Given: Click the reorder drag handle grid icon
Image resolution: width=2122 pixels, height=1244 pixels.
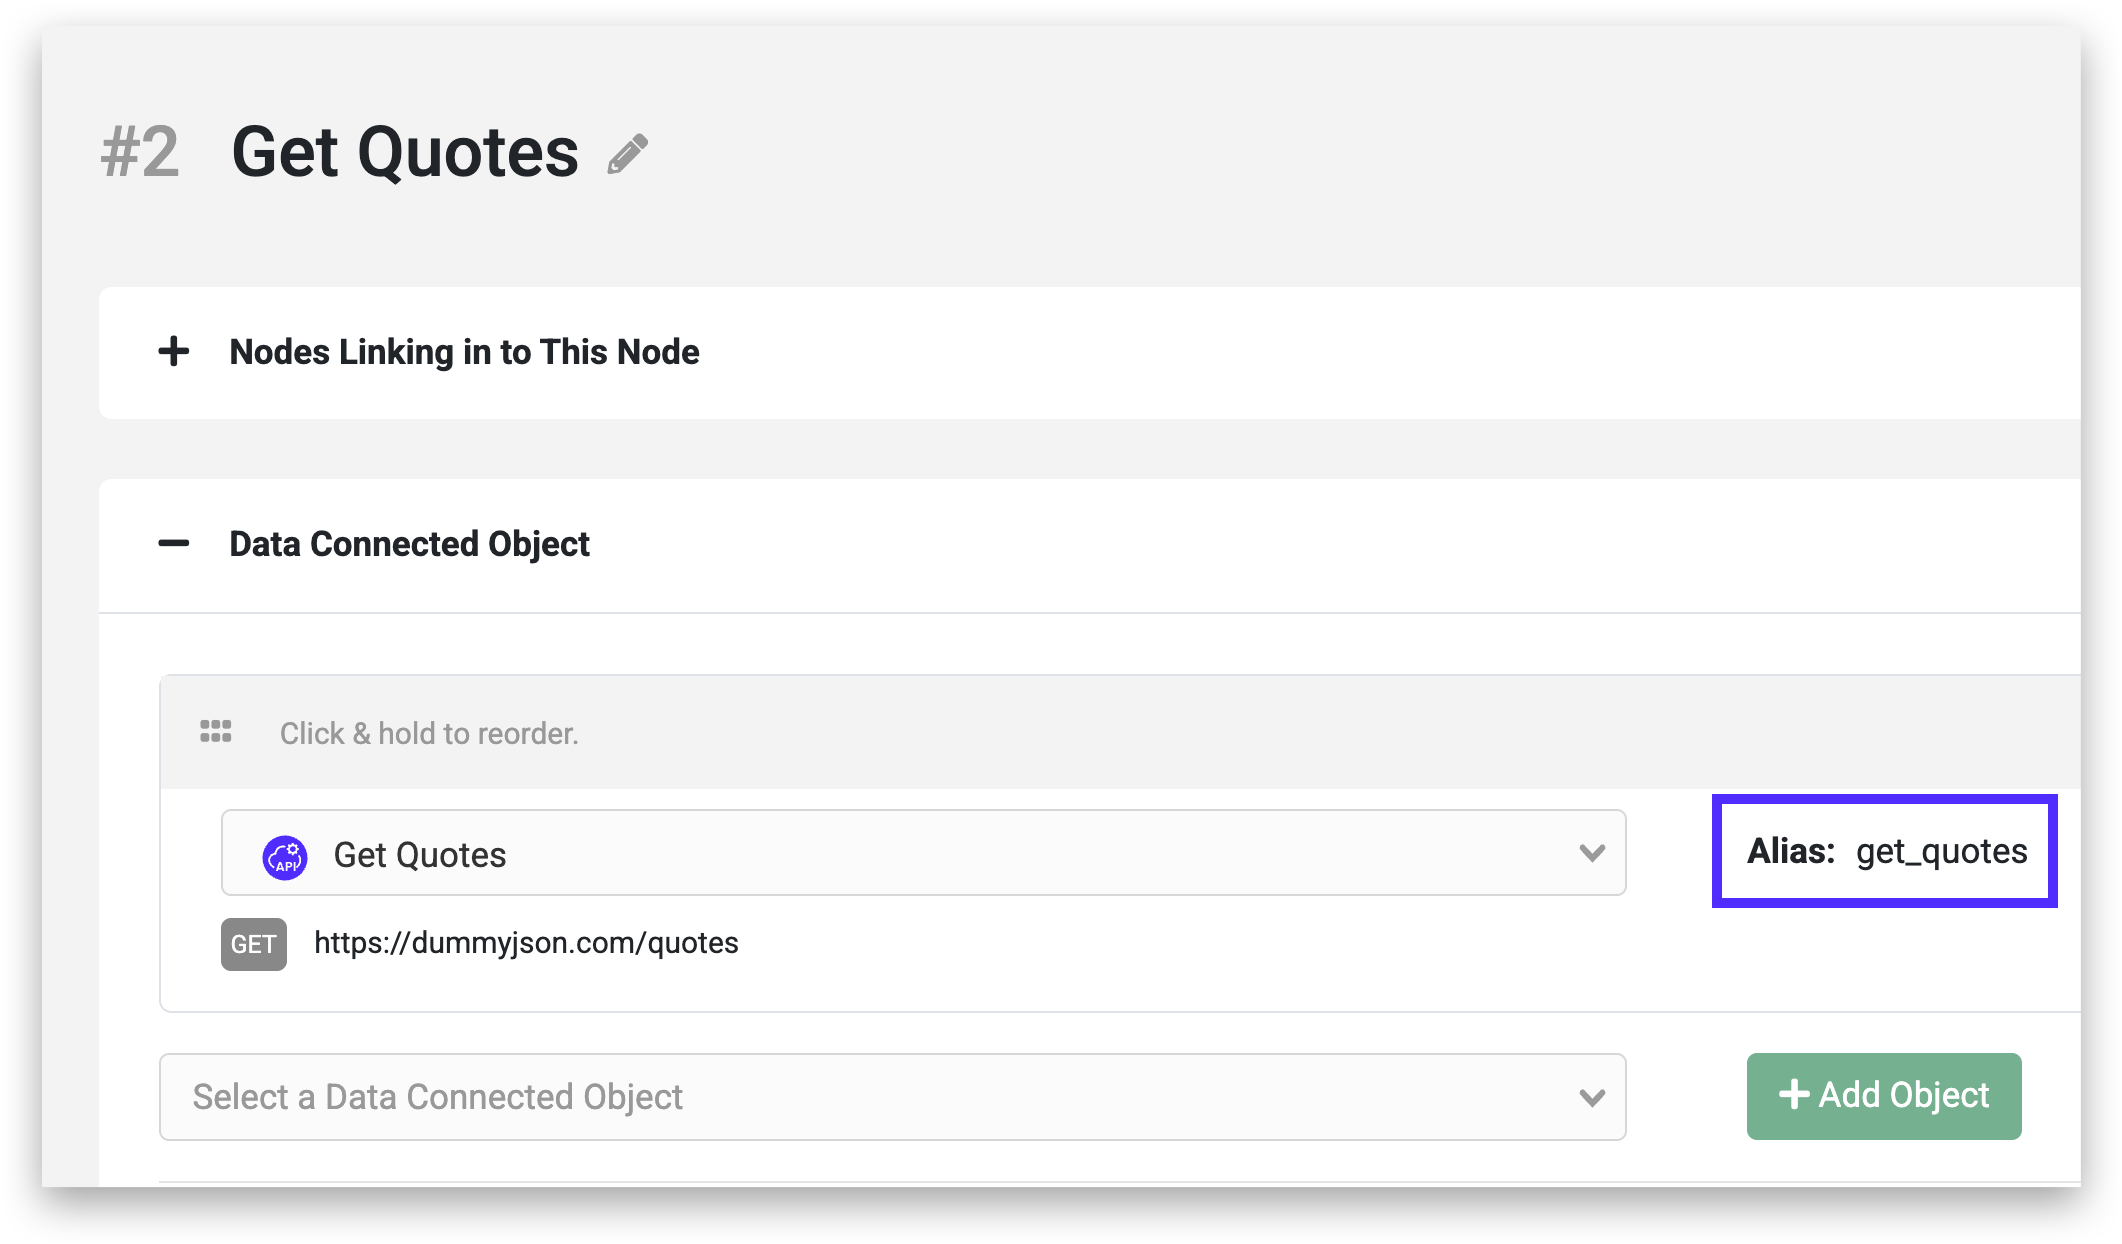Looking at the screenshot, I should pyautogui.click(x=216, y=731).
